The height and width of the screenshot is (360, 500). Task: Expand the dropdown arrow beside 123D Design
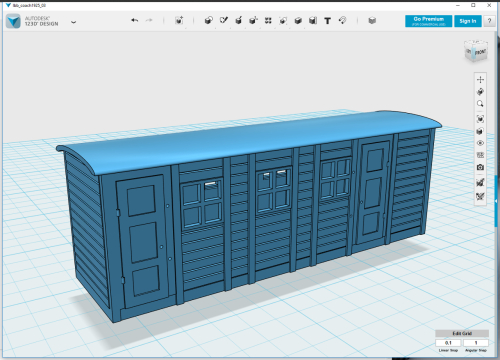(74, 22)
